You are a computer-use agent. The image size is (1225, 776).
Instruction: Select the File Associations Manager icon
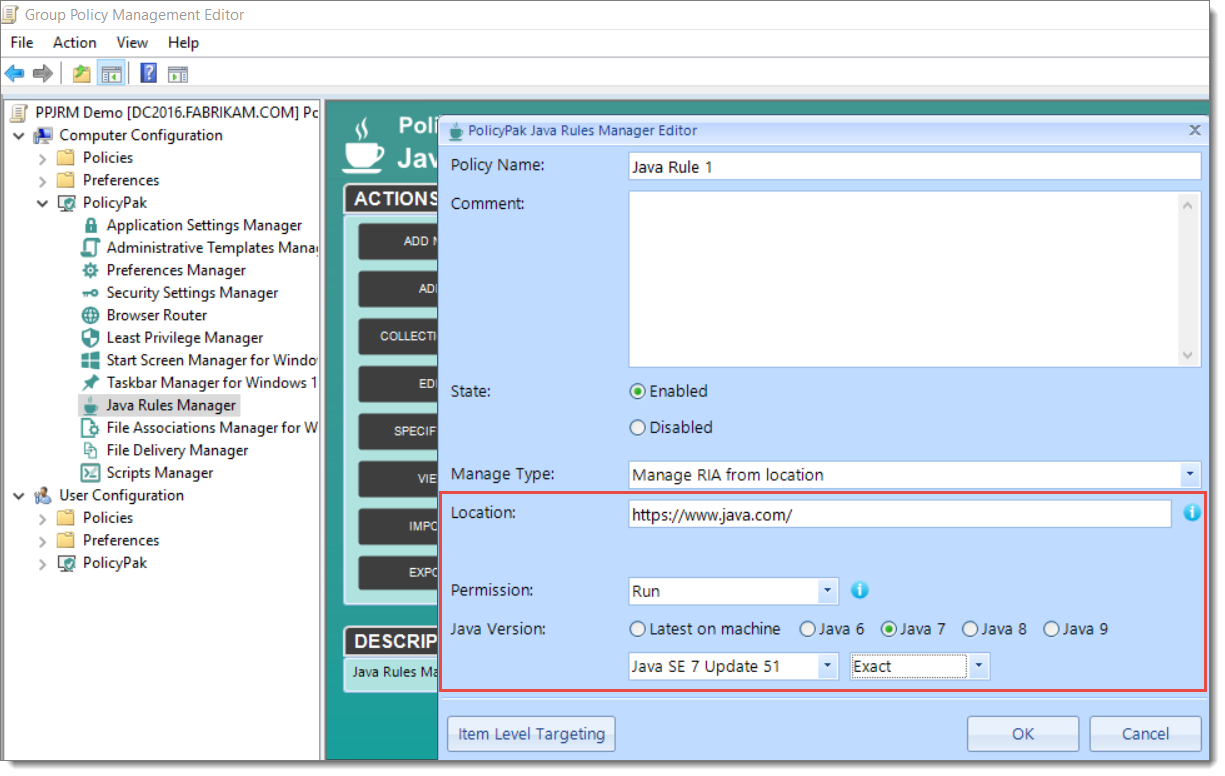coord(91,428)
